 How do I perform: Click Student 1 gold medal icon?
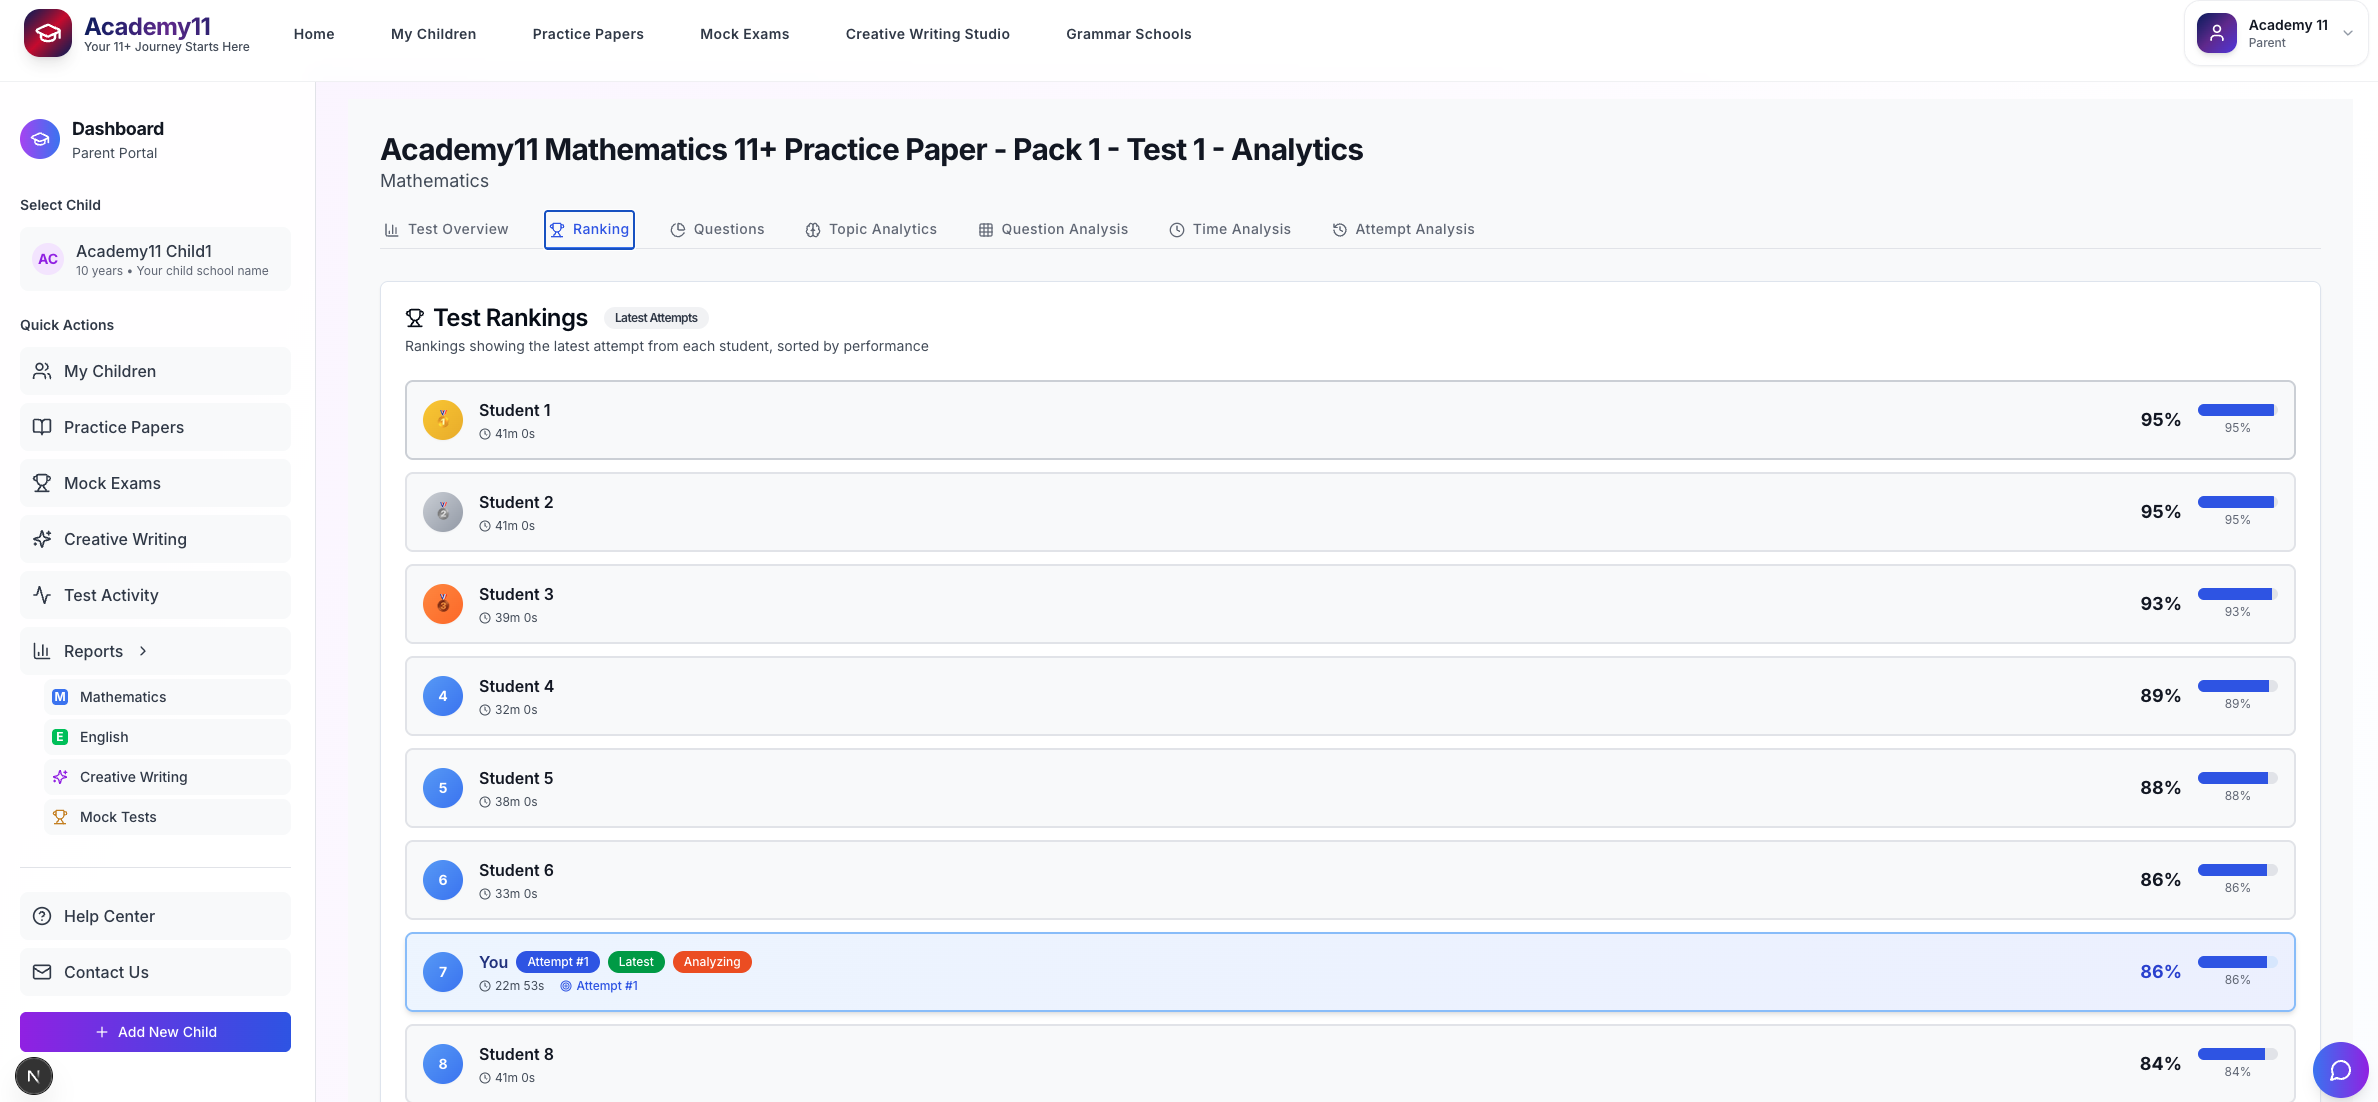tap(442, 420)
